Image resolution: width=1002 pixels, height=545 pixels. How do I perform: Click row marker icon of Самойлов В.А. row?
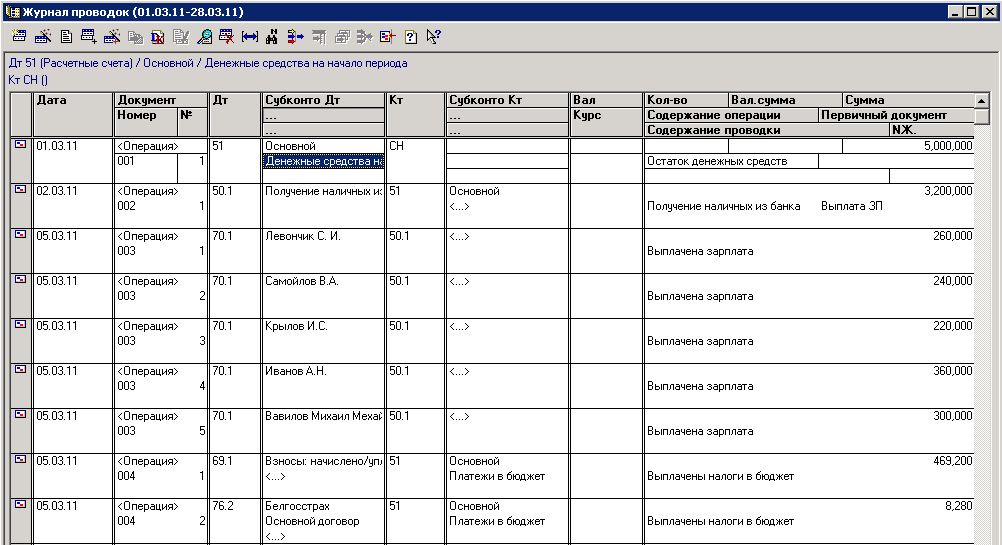[20, 279]
